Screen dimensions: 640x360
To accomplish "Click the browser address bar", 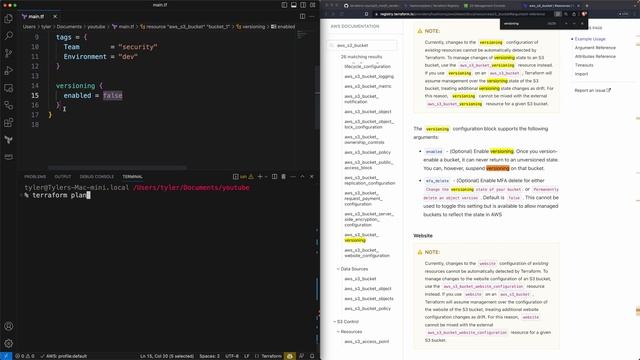I will [x=461, y=14].
